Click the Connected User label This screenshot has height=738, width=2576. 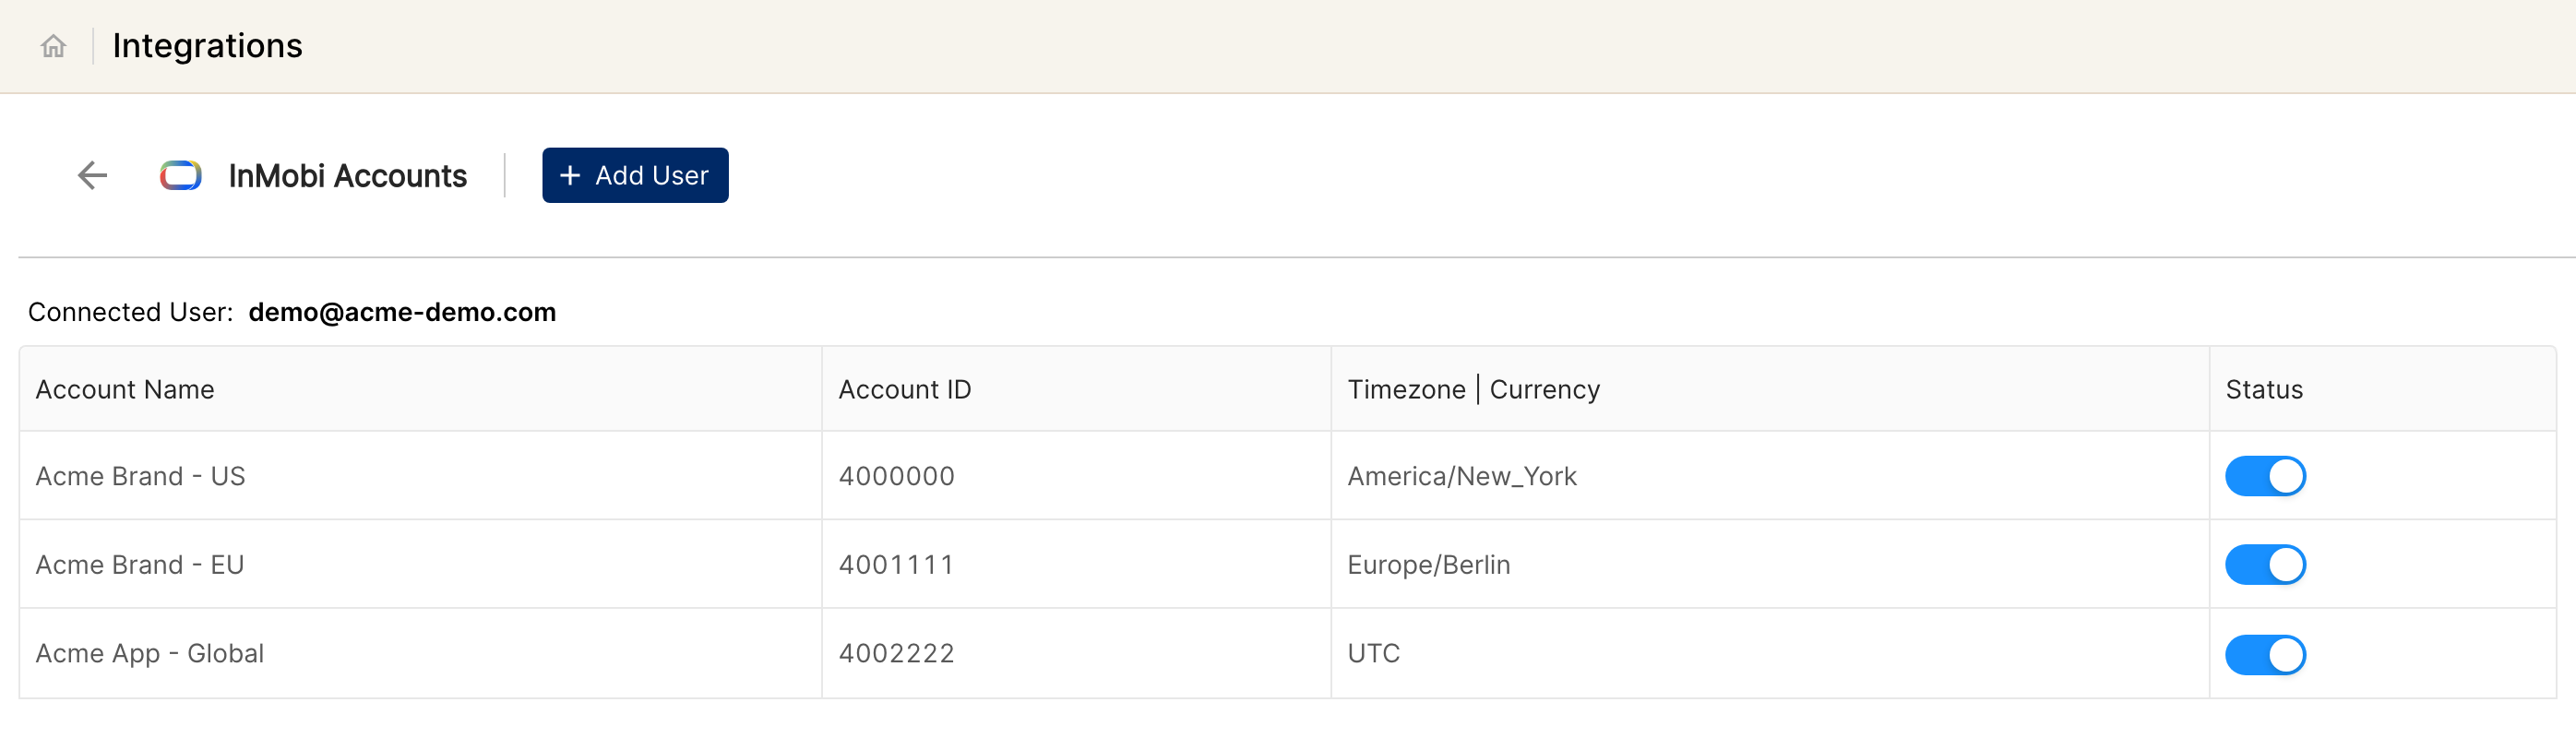point(130,312)
